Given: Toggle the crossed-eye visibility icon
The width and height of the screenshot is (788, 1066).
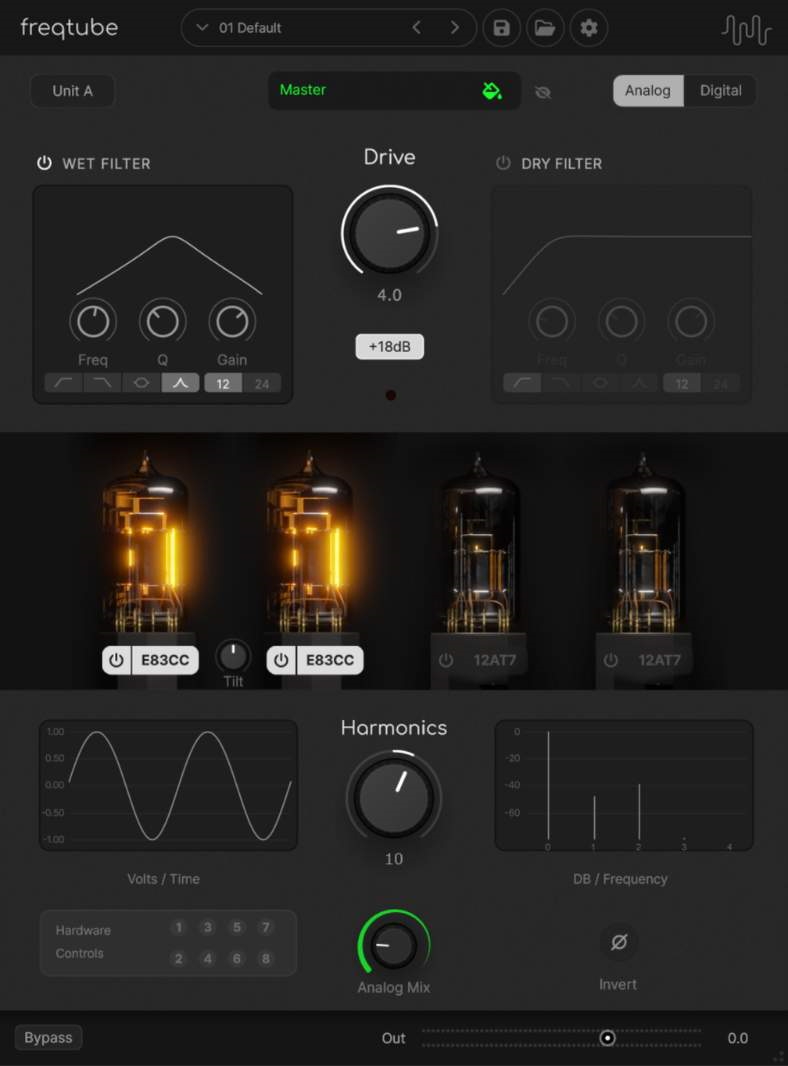Looking at the screenshot, I should 543,92.
